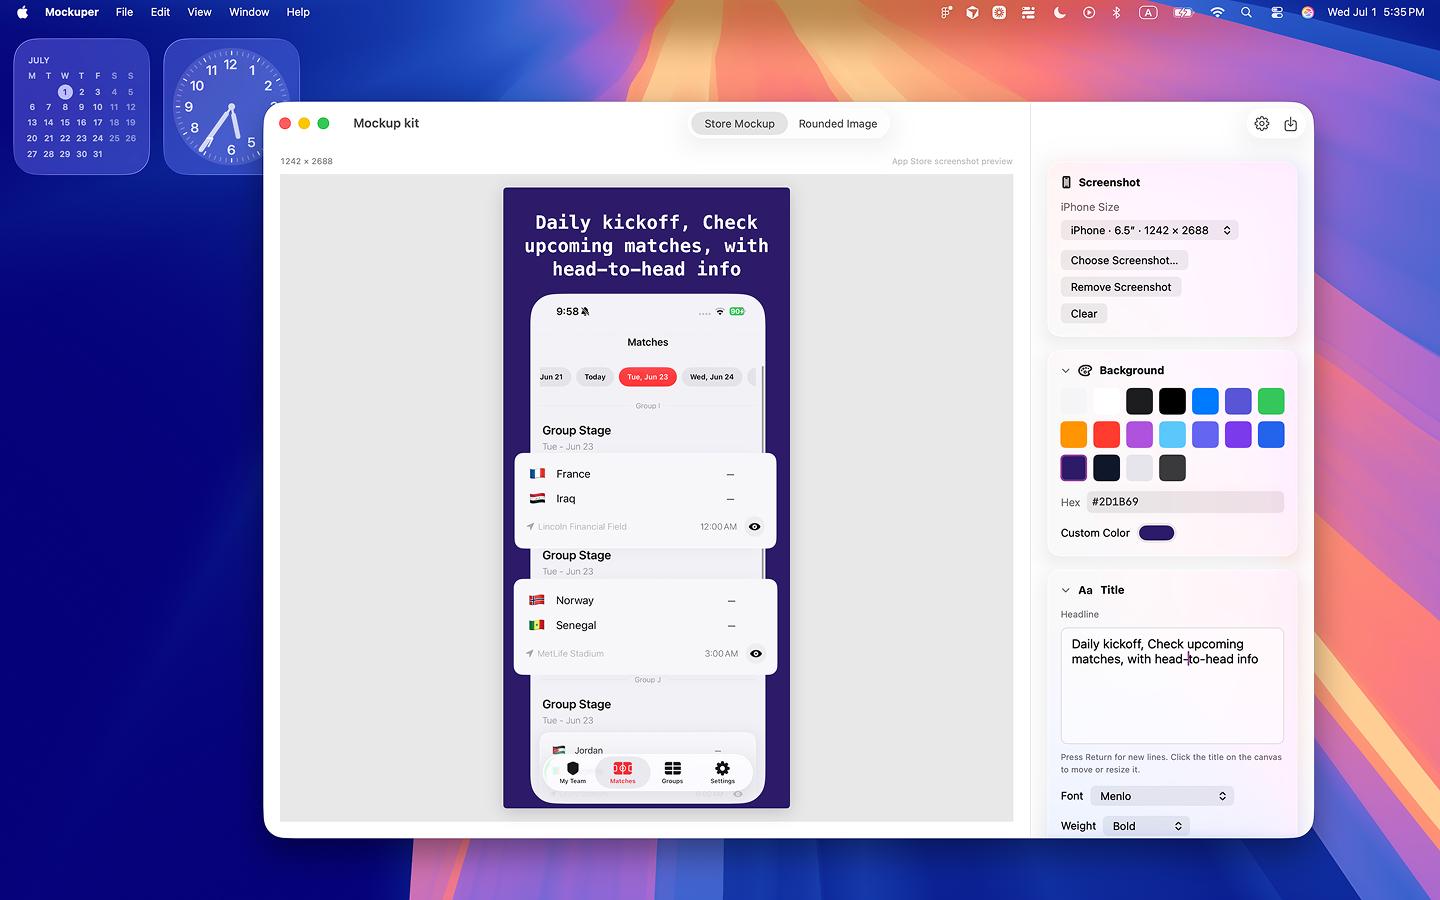
Task: Select the Wed, Jun 24 date chip
Action: point(712,377)
